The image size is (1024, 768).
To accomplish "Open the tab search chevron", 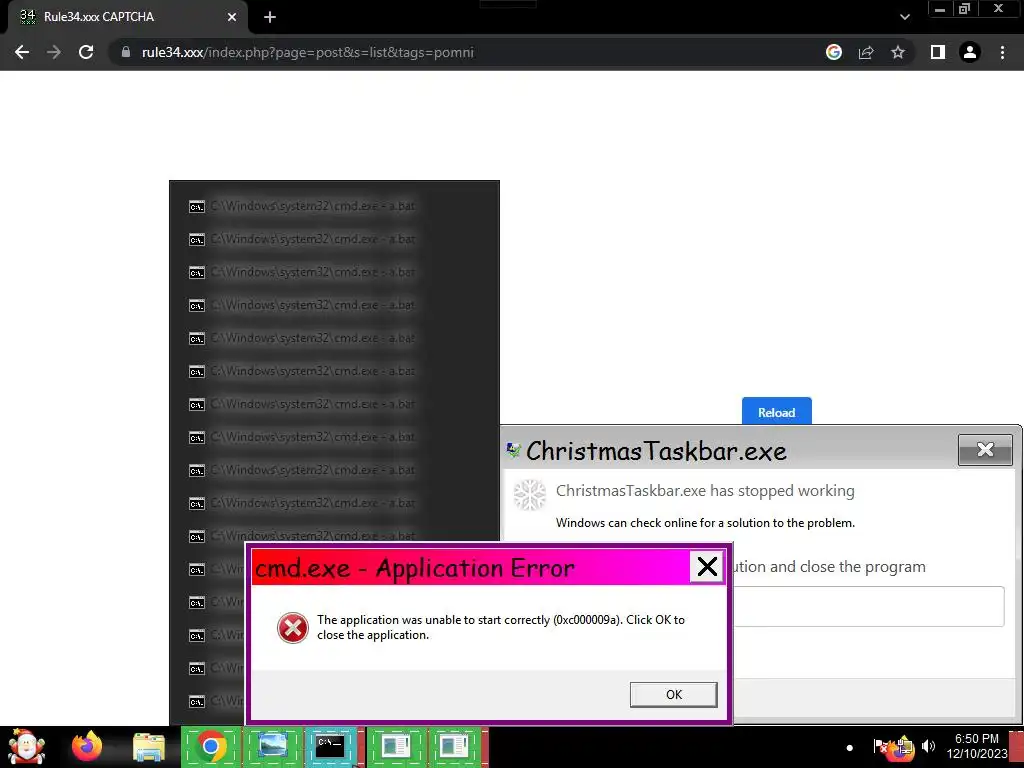I will point(904,17).
